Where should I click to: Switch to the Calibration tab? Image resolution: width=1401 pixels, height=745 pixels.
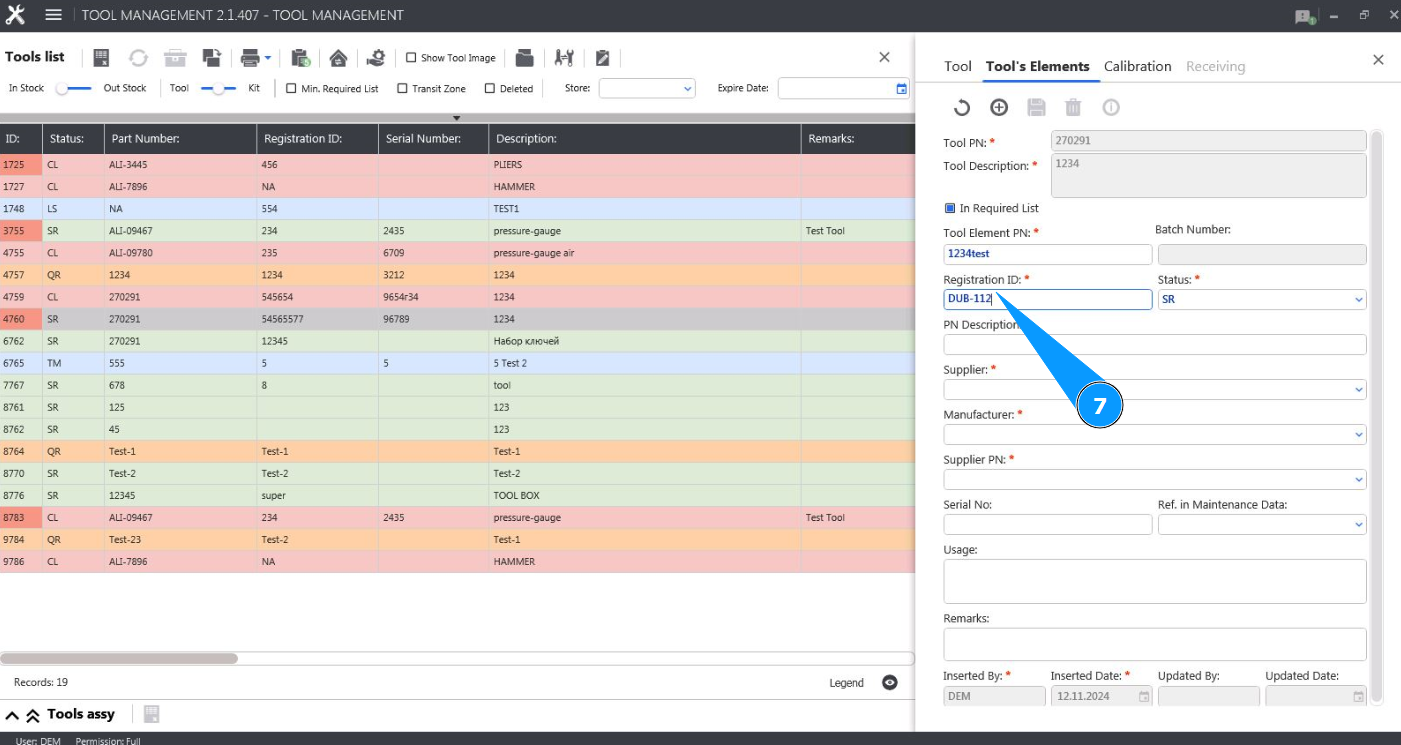pos(1137,66)
